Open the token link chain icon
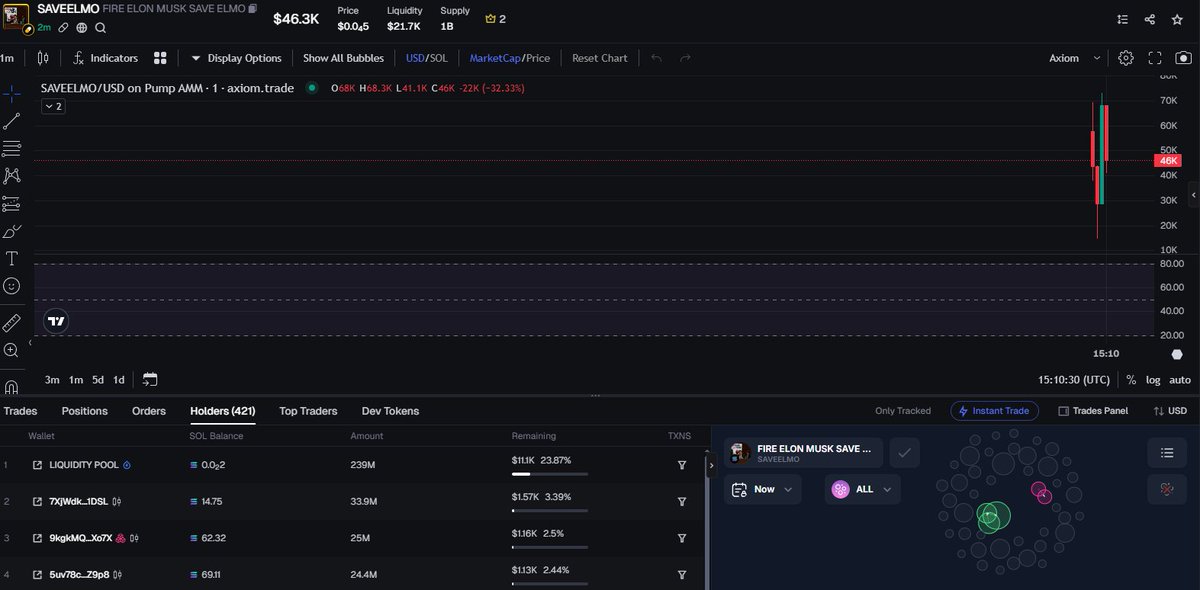The image size is (1200, 590). tap(63, 28)
